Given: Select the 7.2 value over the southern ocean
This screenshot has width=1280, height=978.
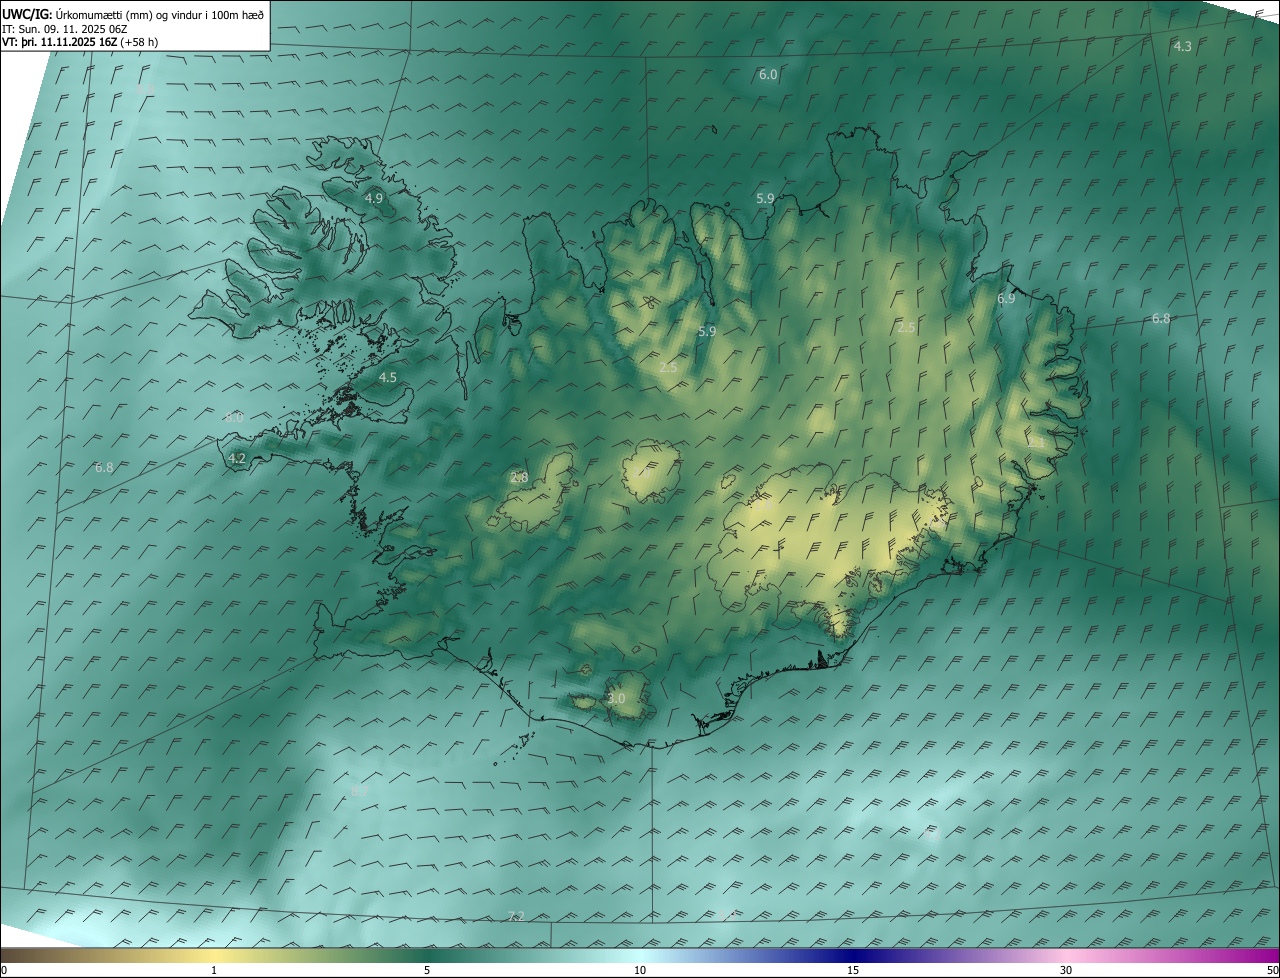Looking at the screenshot, I should [516, 916].
